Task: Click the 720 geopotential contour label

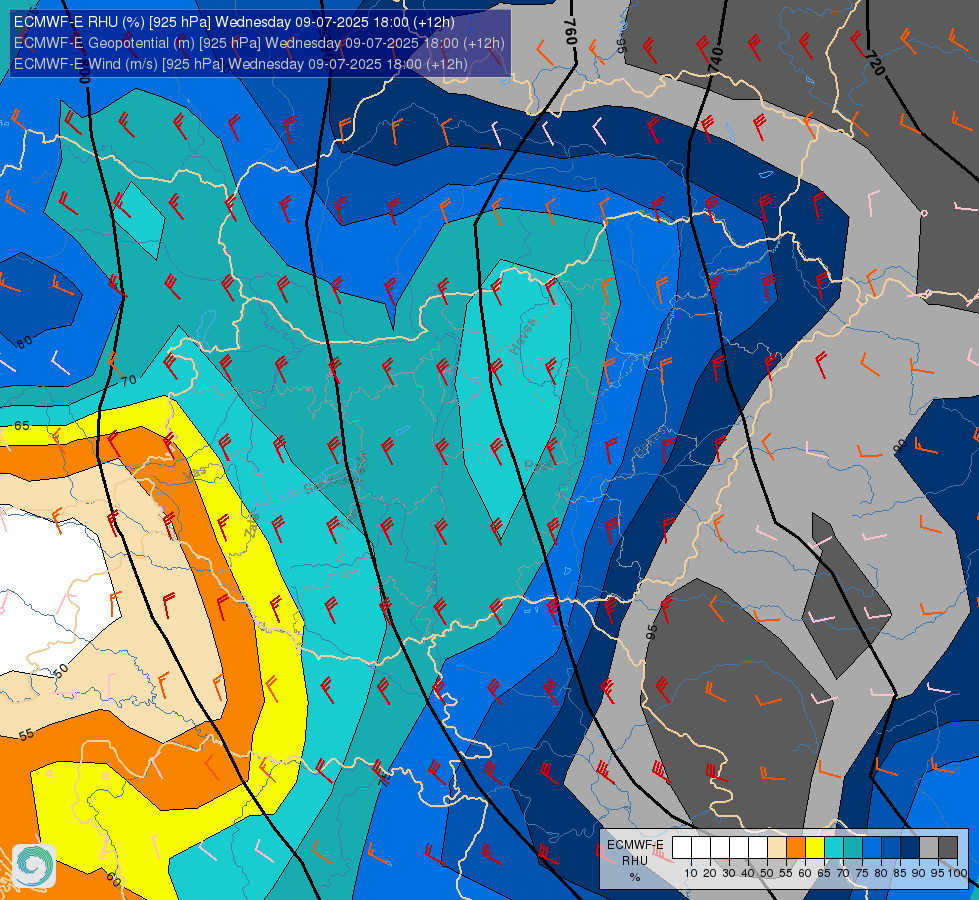Action: (x=875, y=63)
